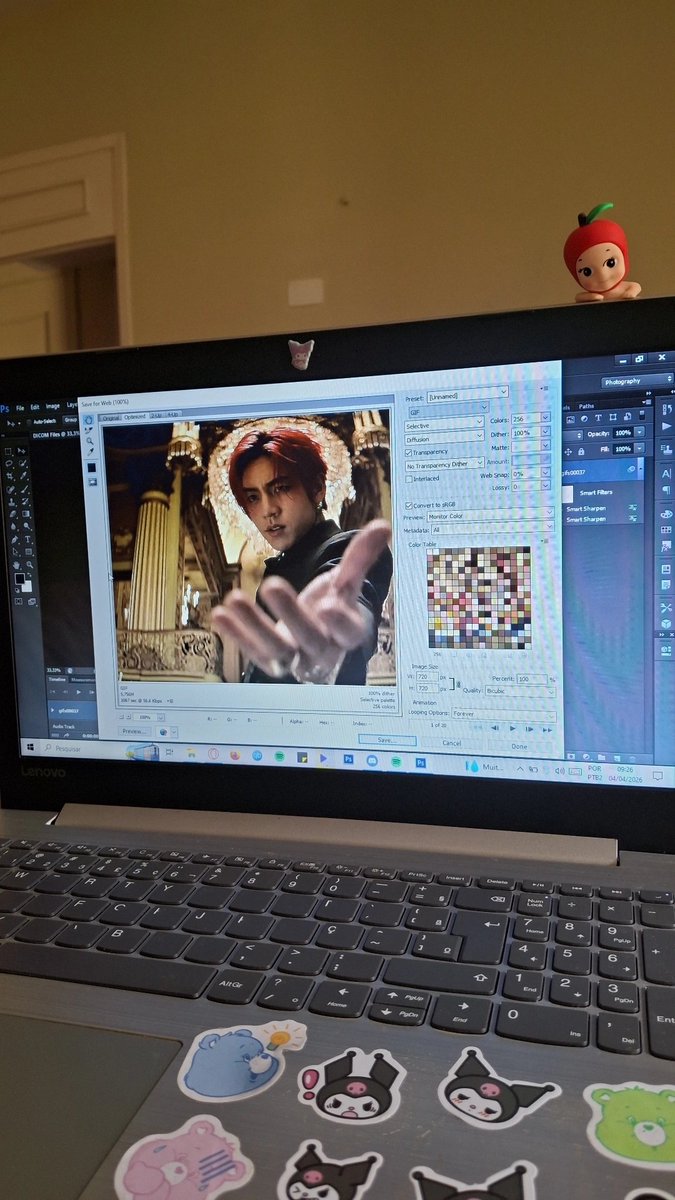
Task: Switch to the 4-Up tab
Action: [x=172, y=413]
